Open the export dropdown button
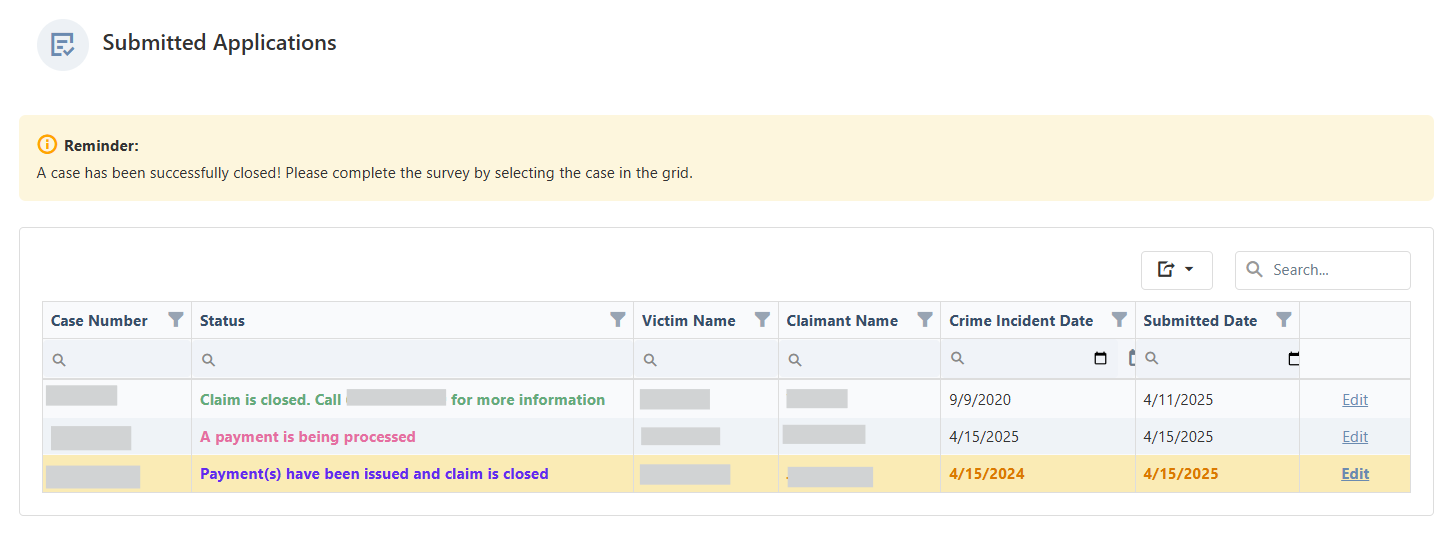The height and width of the screenshot is (537, 1448). (1176, 270)
